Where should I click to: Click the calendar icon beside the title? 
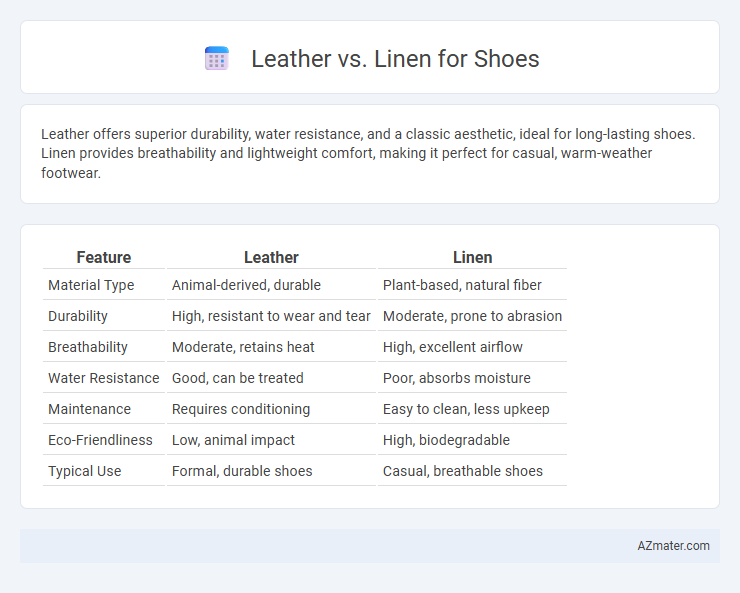[x=217, y=58]
